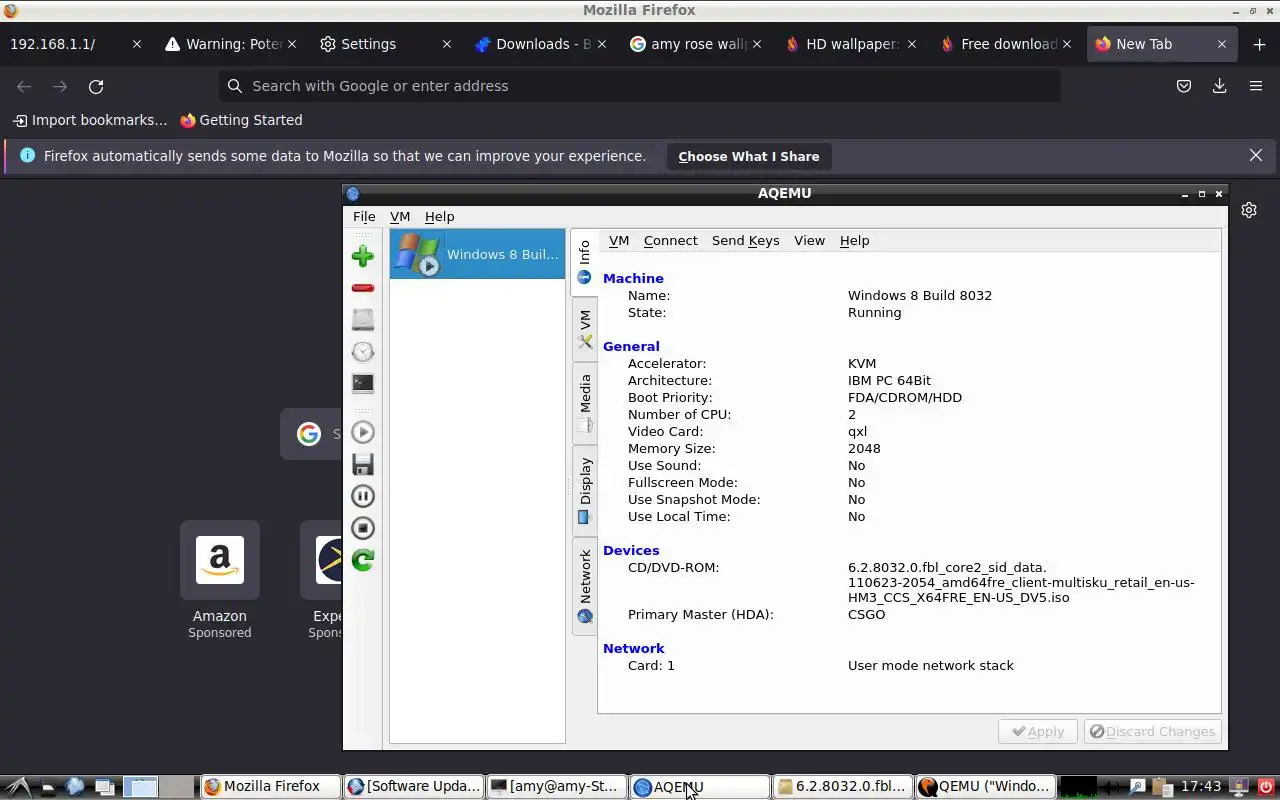Click the Discard Changes button
This screenshot has height=800, width=1280.
pyautogui.click(x=1152, y=731)
